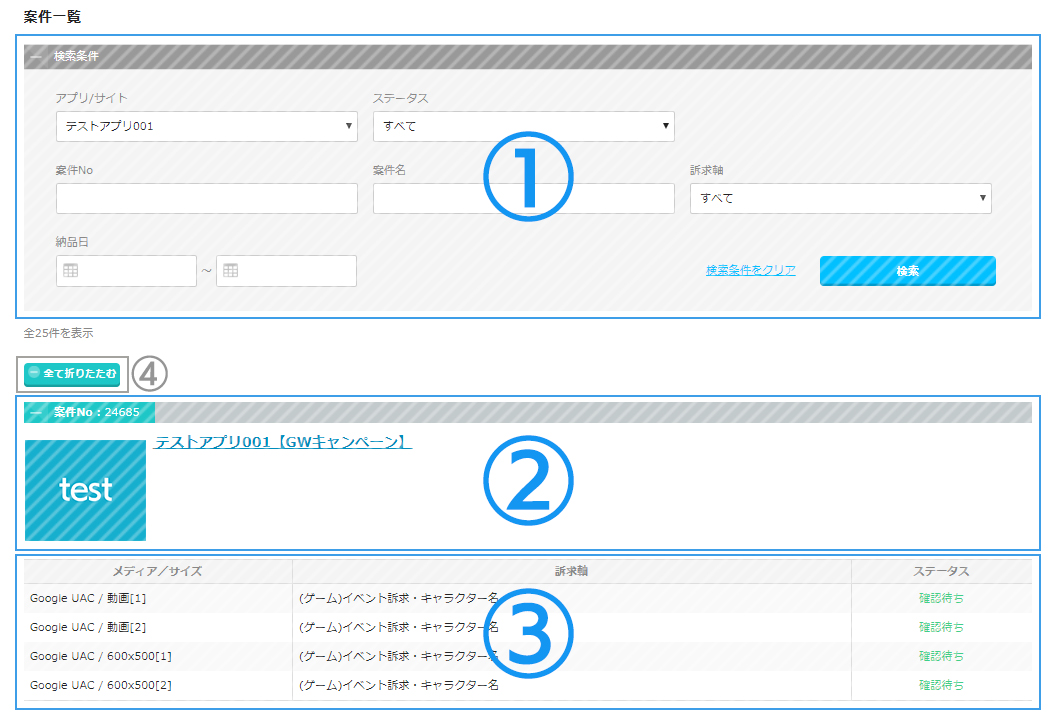Click the 検索 button
Image resolution: width=1050 pixels, height=719 pixels.
pos(907,271)
